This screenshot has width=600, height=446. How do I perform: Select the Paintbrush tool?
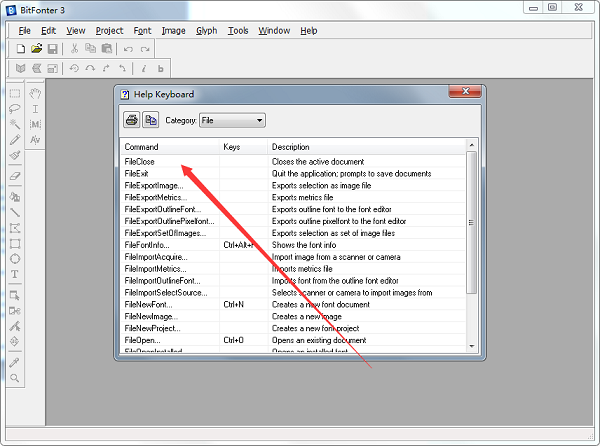tap(15, 155)
